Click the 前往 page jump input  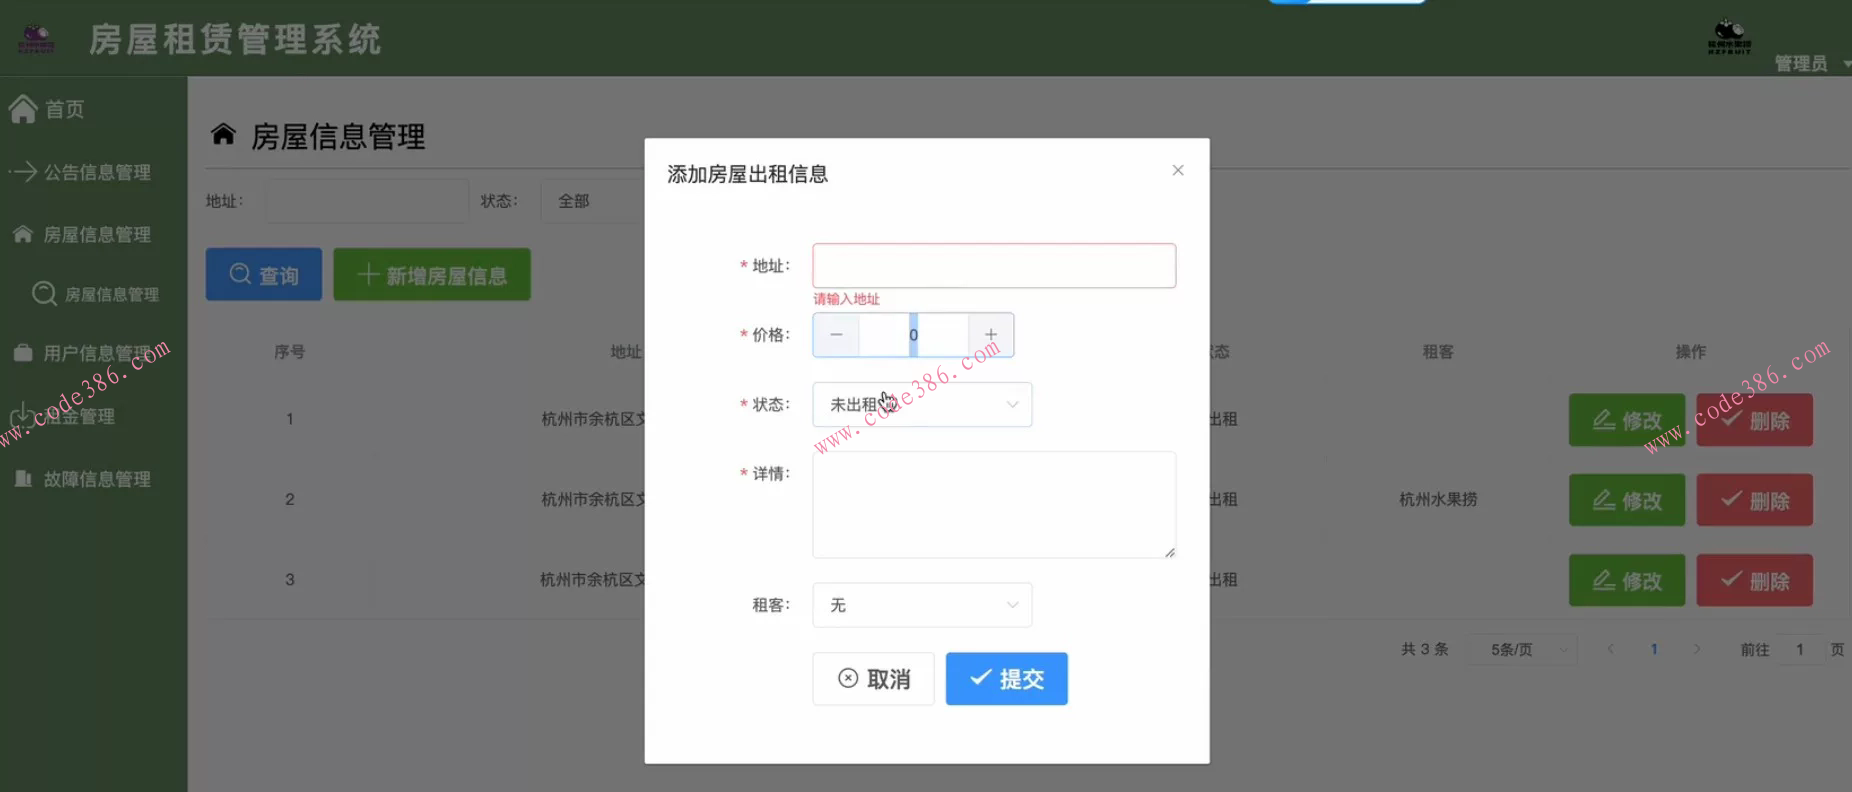point(1800,650)
